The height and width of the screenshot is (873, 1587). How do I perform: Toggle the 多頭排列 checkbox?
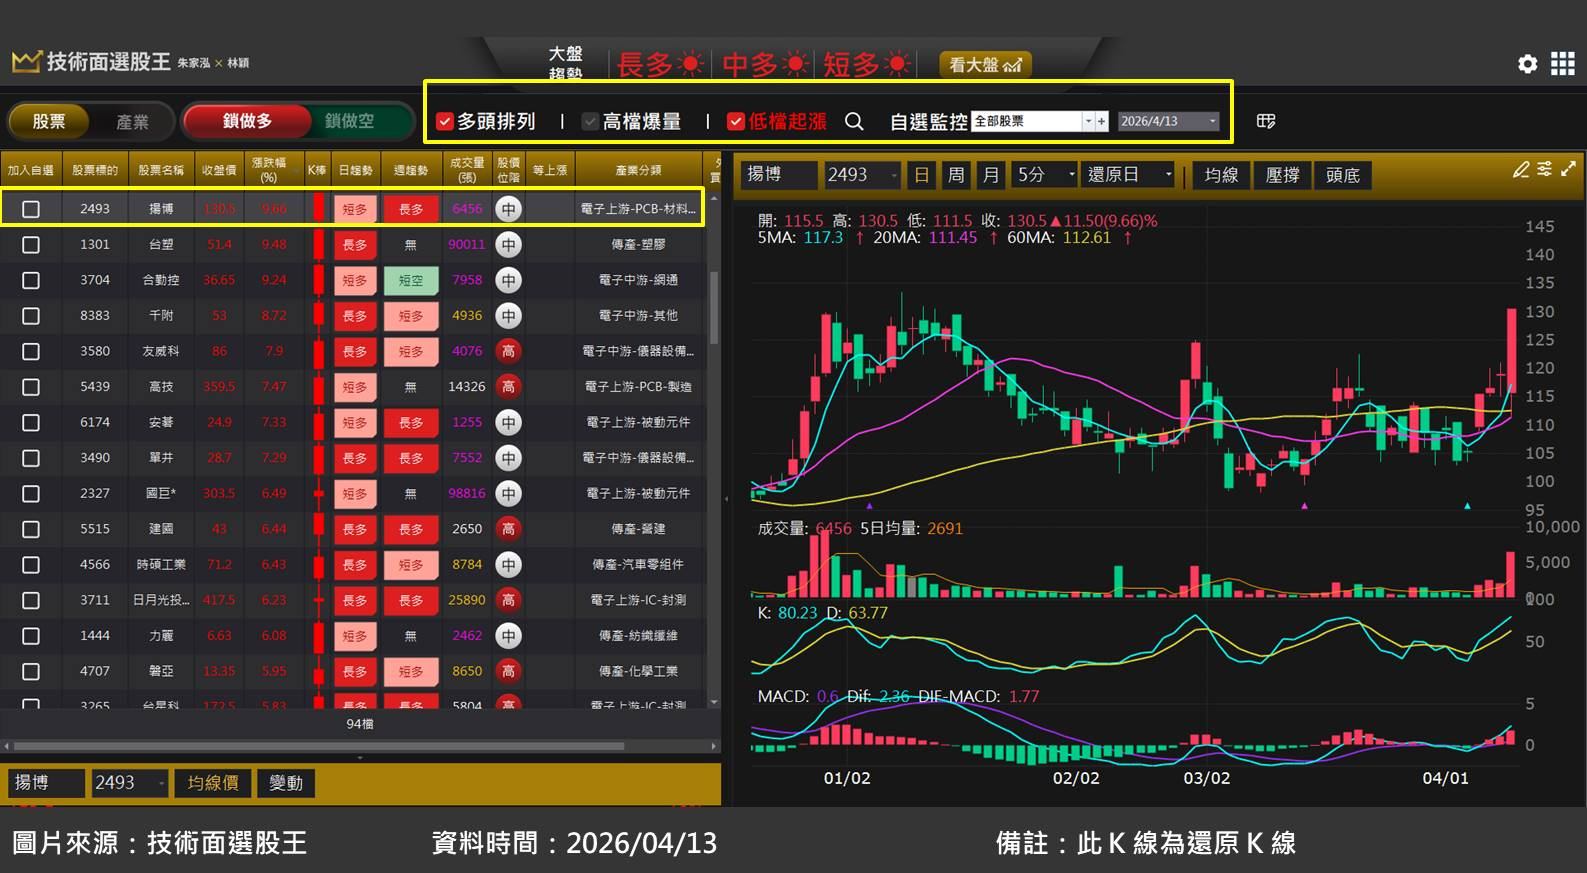(445, 122)
